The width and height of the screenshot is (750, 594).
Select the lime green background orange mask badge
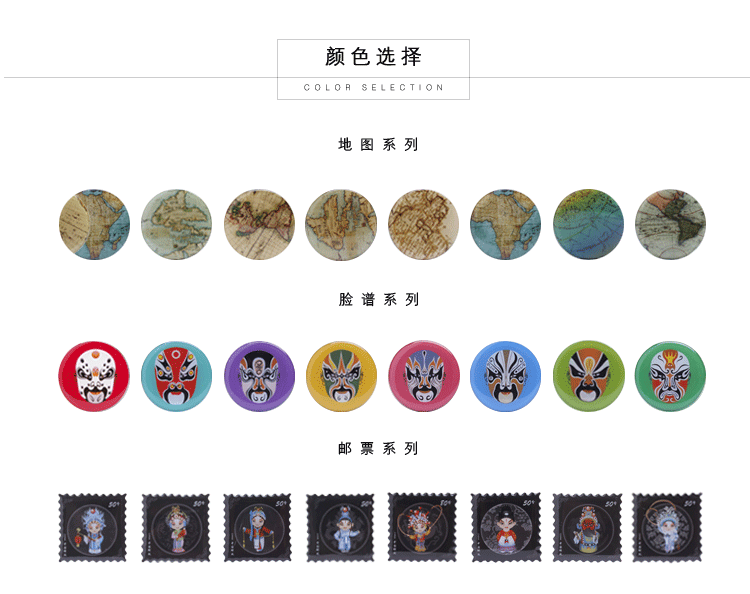click(x=588, y=376)
